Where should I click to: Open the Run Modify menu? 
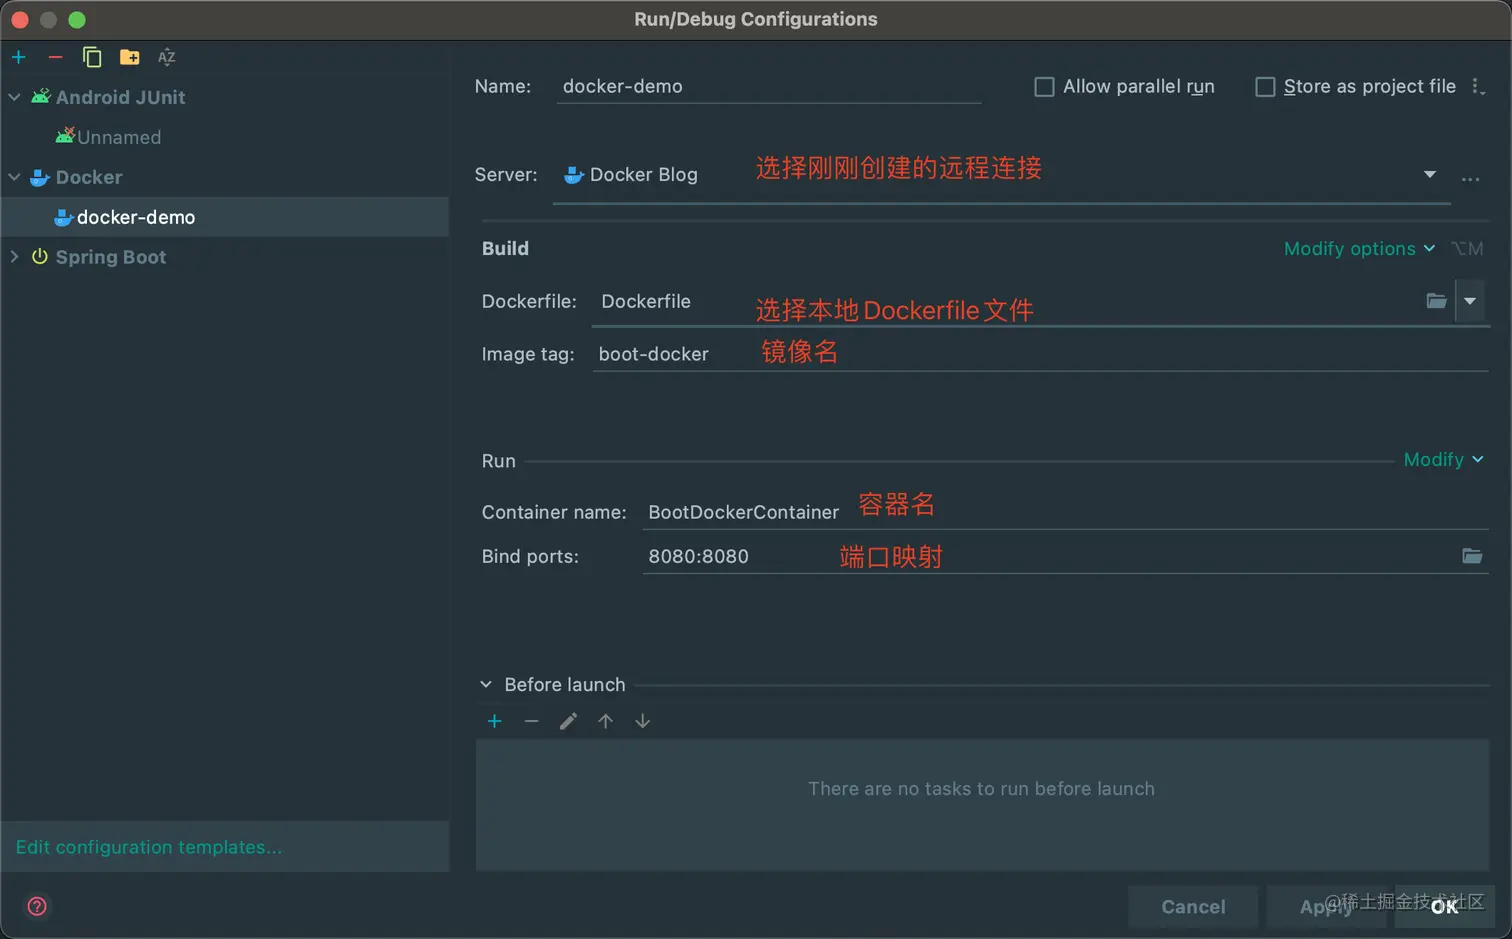[1443, 460]
